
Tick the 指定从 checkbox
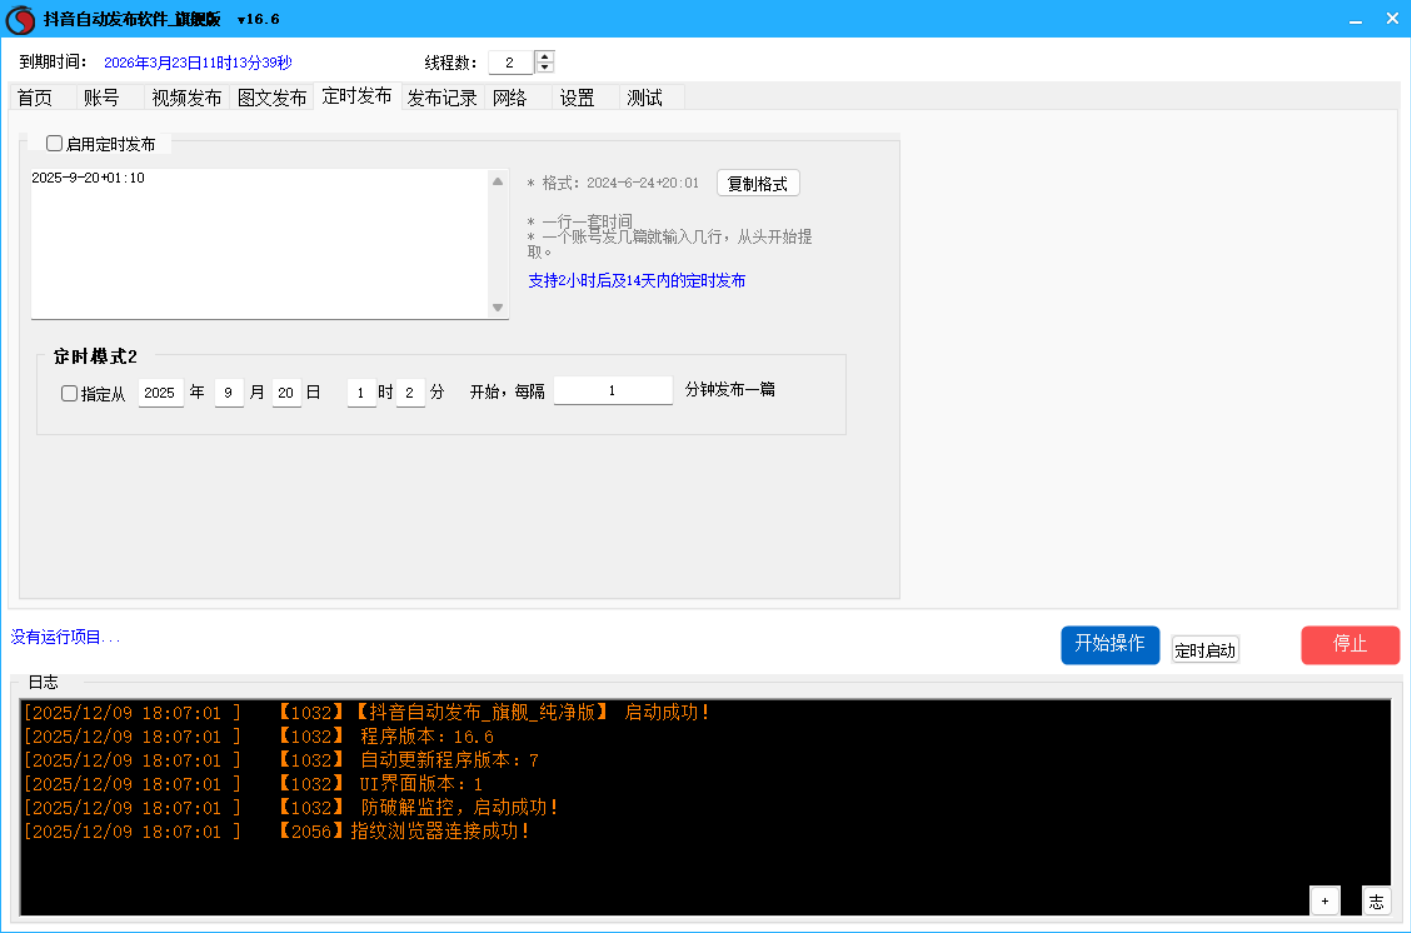click(69, 394)
